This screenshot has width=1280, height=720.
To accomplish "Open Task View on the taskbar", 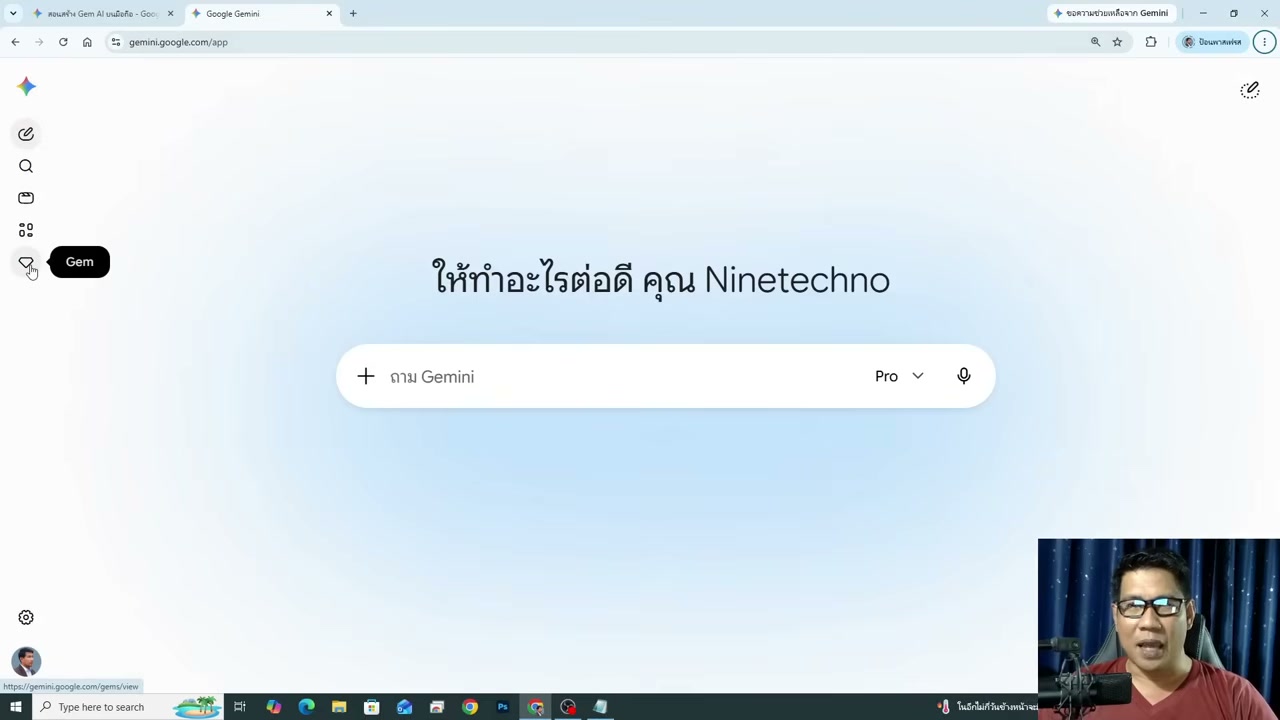I will [240, 707].
